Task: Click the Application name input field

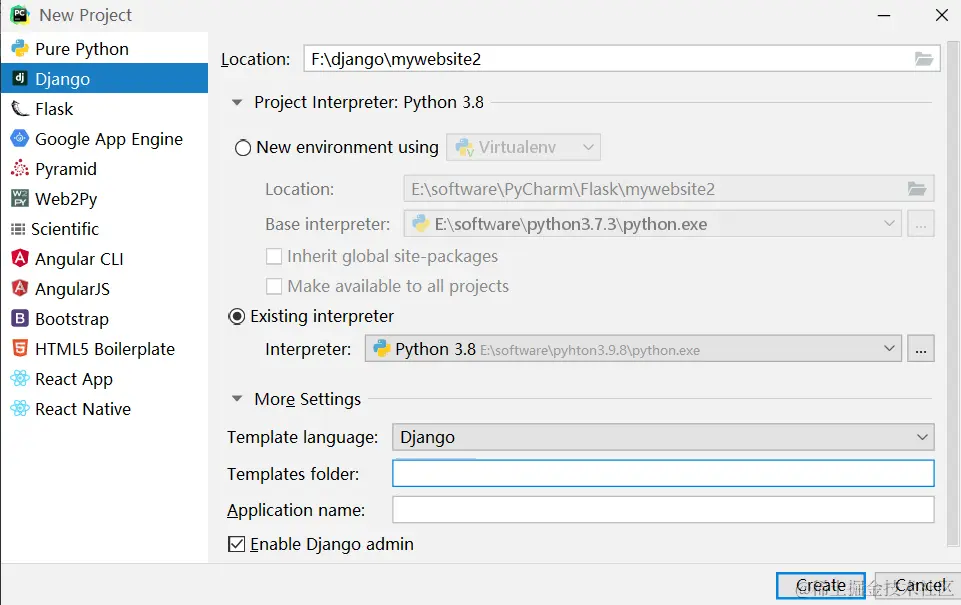Action: click(x=663, y=509)
